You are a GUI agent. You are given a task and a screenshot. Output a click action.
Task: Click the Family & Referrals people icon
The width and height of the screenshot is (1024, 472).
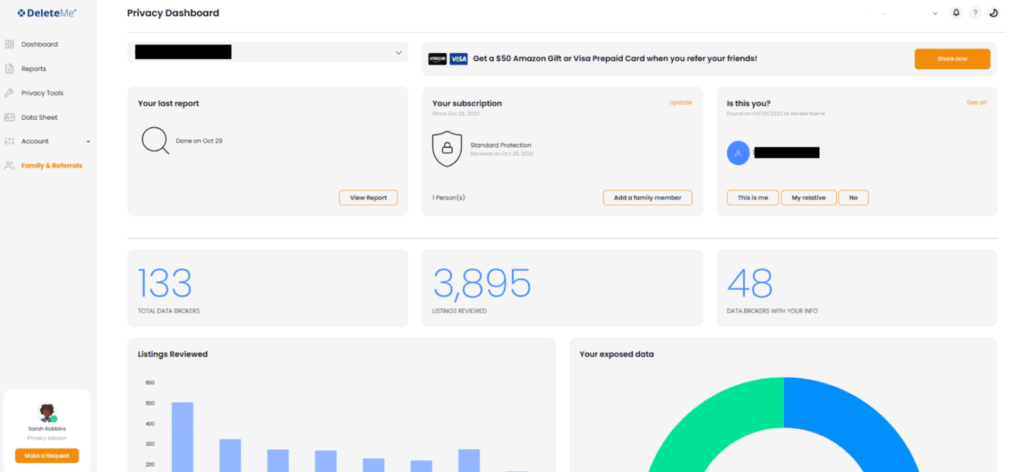pos(9,165)
